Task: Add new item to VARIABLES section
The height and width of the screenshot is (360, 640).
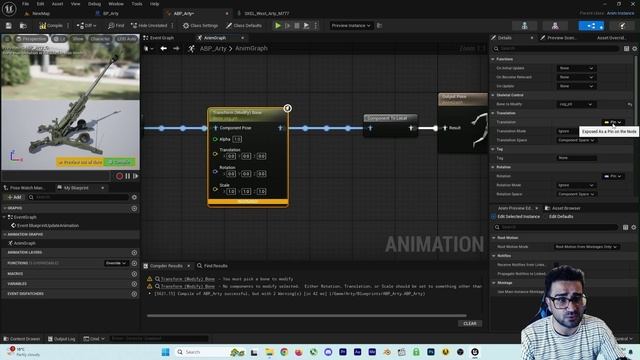Action: [134, 284]
